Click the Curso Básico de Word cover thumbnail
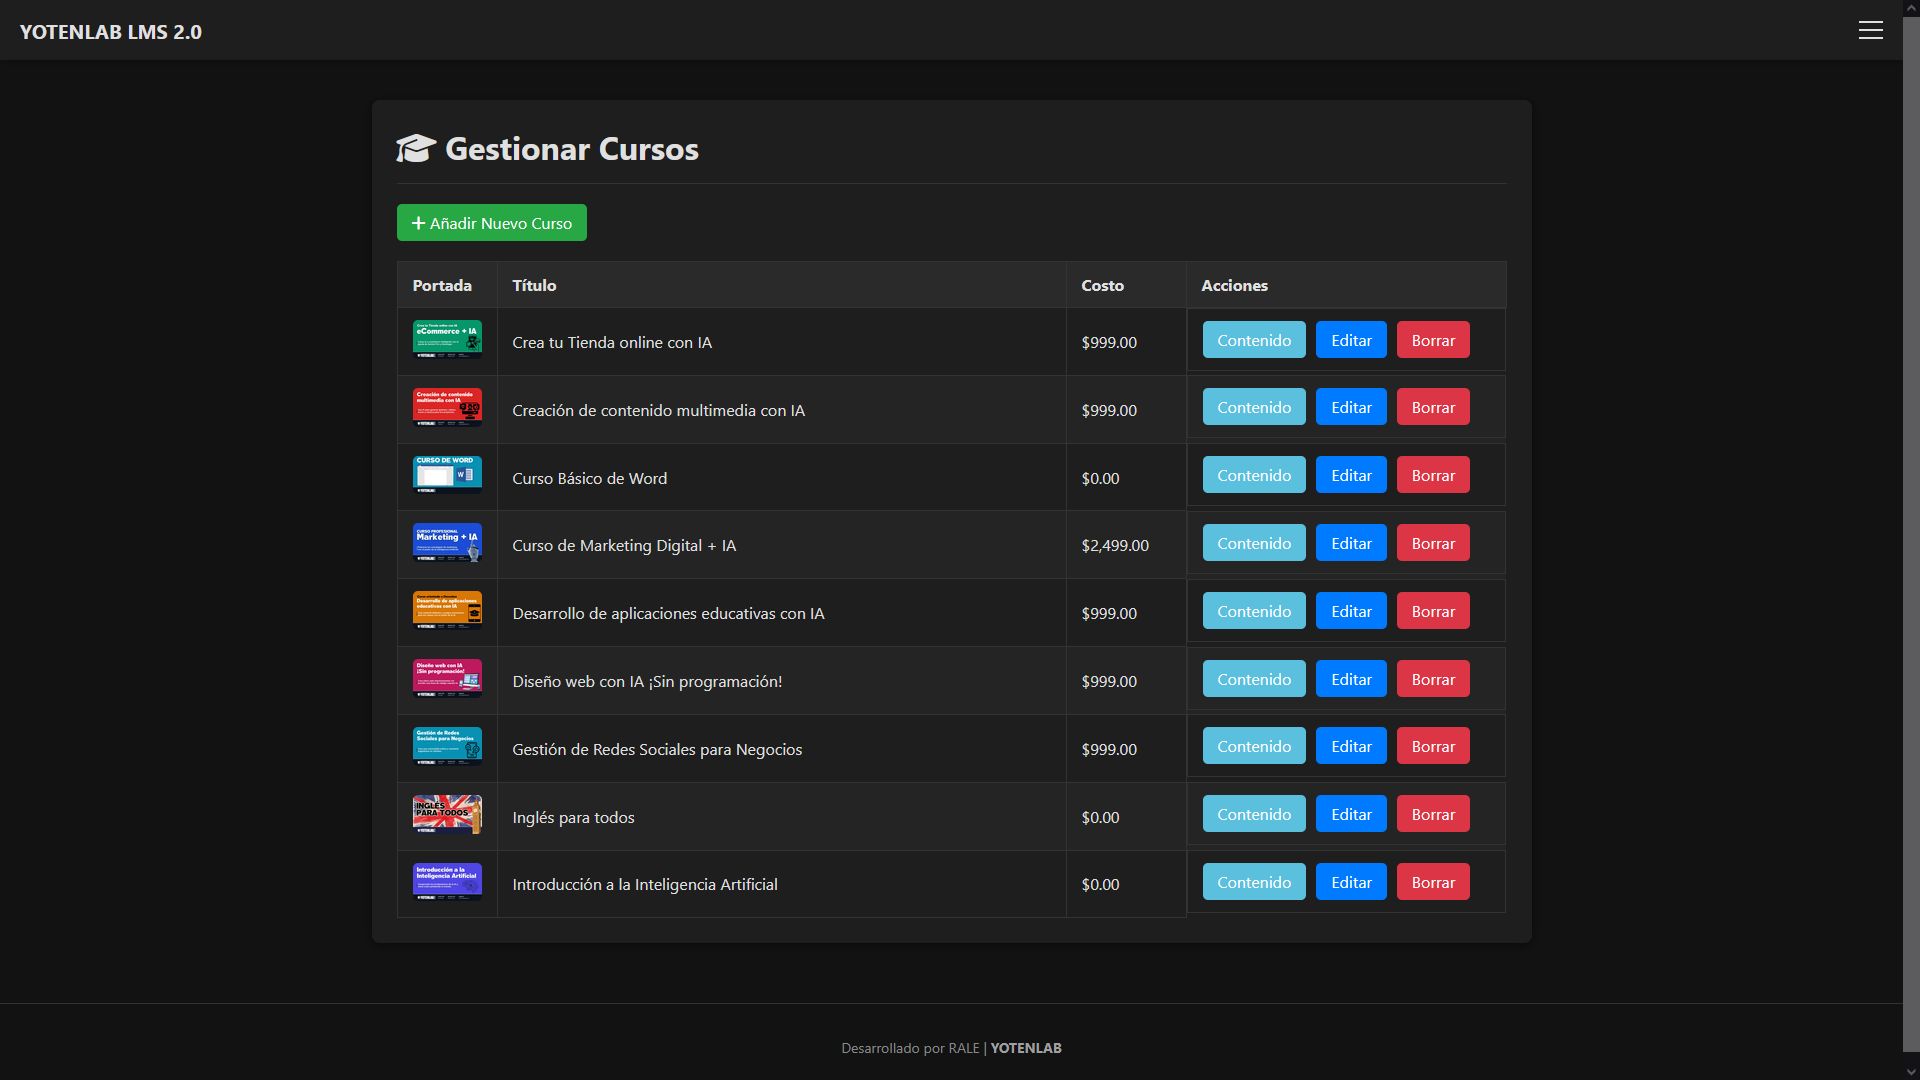The width and height of the screenshot is (1920, 1080). click(x=447, y=475)
